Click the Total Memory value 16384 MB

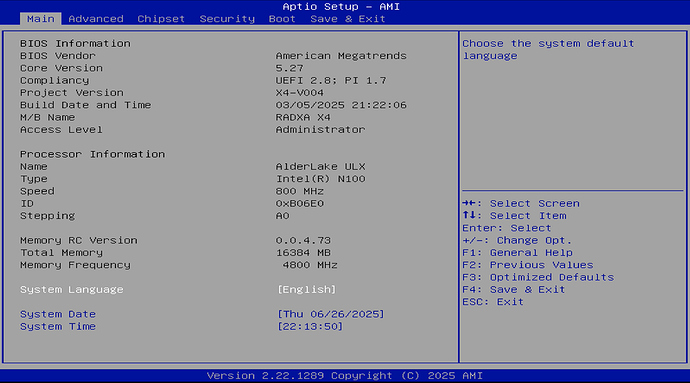(x=303, y=253)
